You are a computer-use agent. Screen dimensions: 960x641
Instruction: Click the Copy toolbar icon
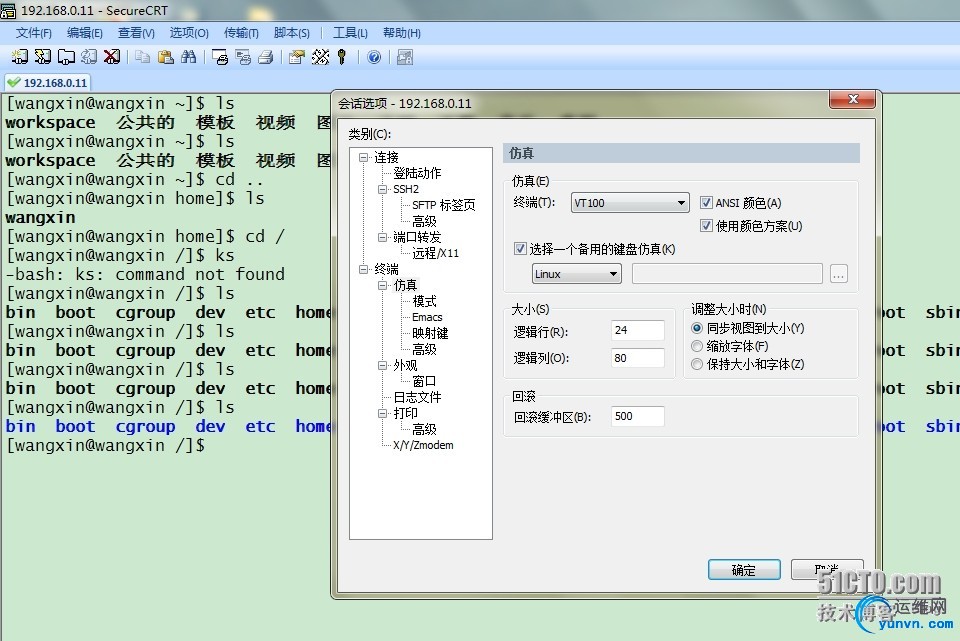(143, 57)
